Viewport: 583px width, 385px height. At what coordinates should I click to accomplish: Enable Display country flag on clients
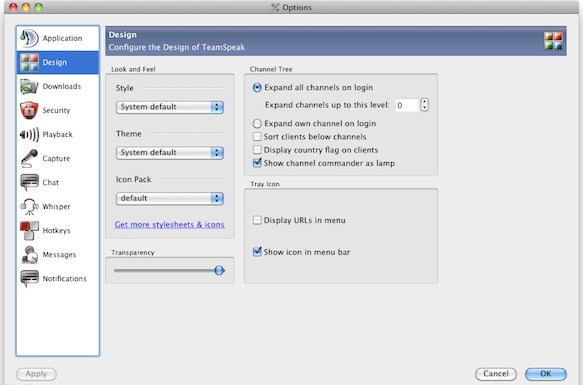tap(257, 150)
